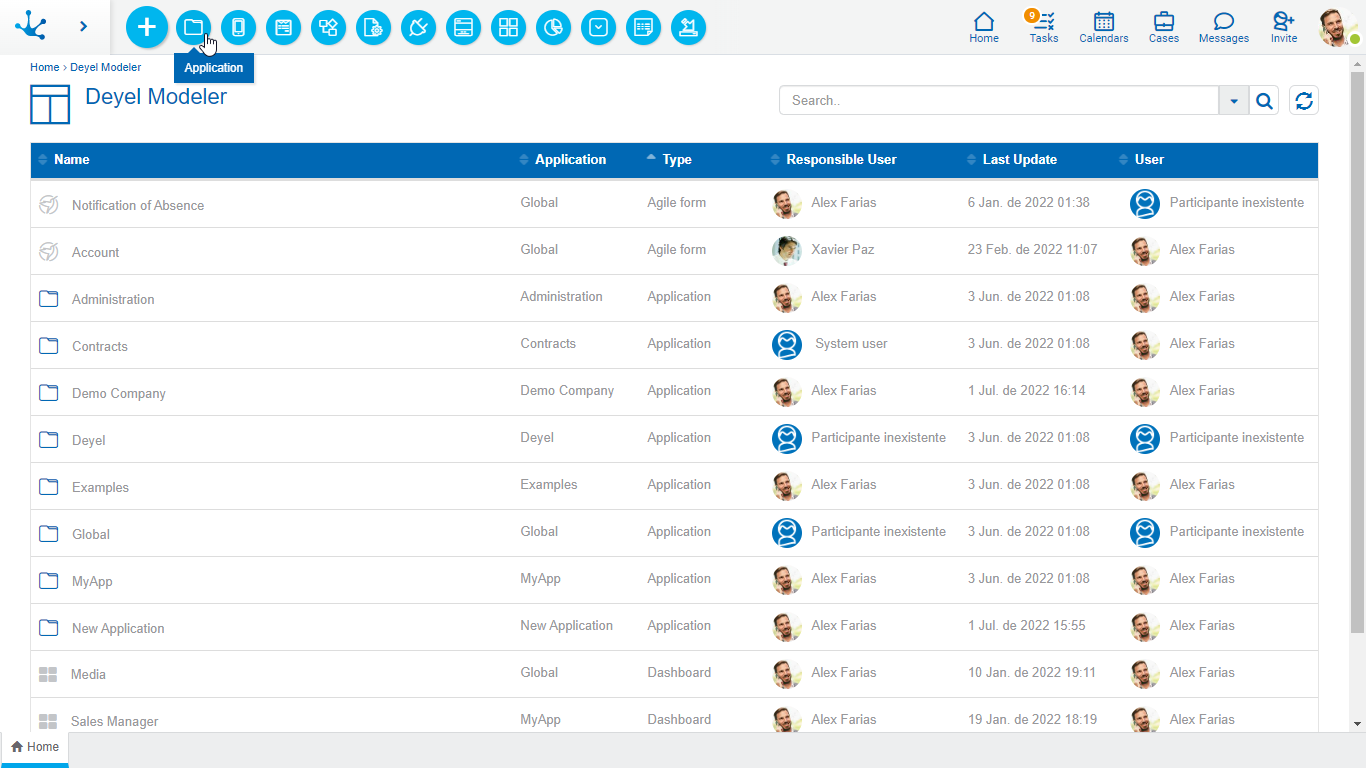
Task: Open Tasks with 9 notifications
Action: [x=1043, y=27]
